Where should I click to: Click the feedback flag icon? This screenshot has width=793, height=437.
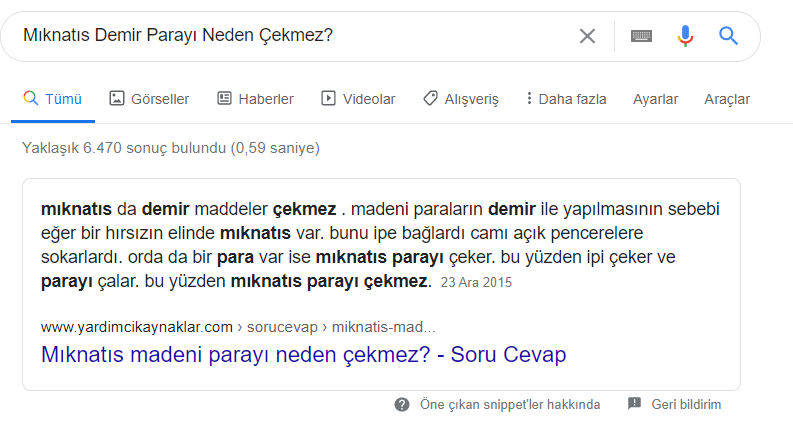point(634,404)
